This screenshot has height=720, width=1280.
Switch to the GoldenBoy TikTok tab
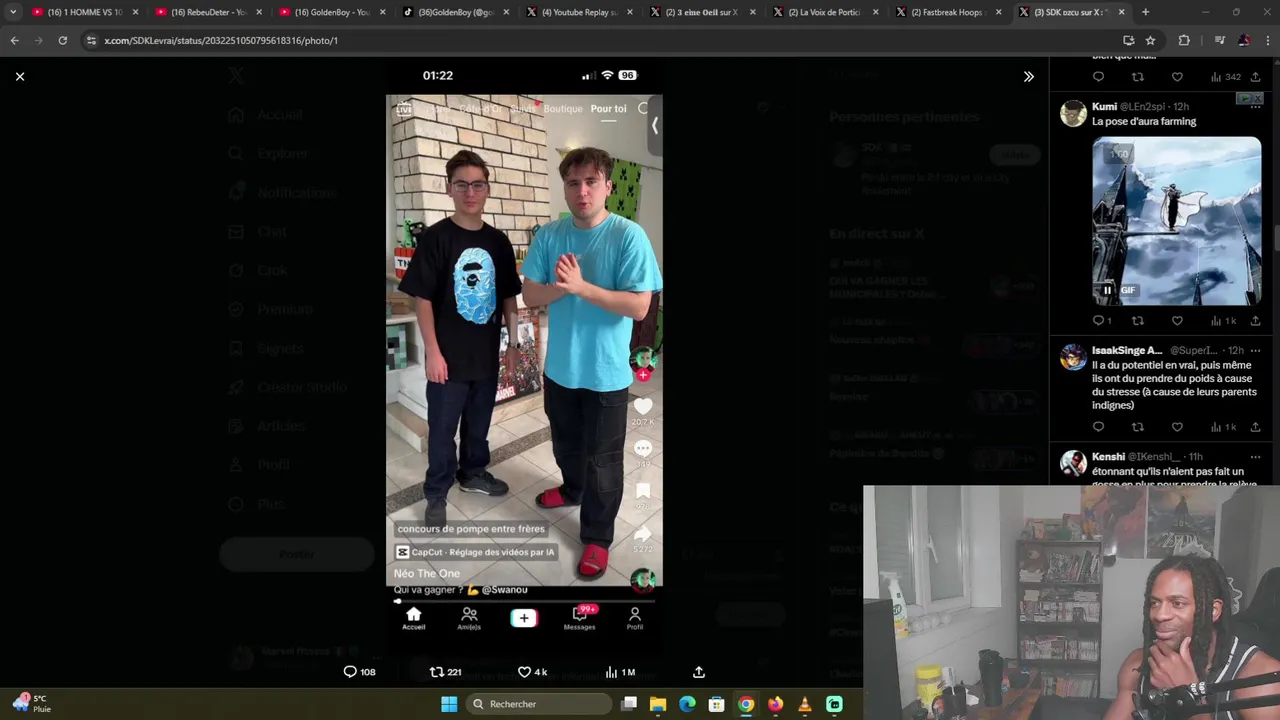tap(455, 12)
